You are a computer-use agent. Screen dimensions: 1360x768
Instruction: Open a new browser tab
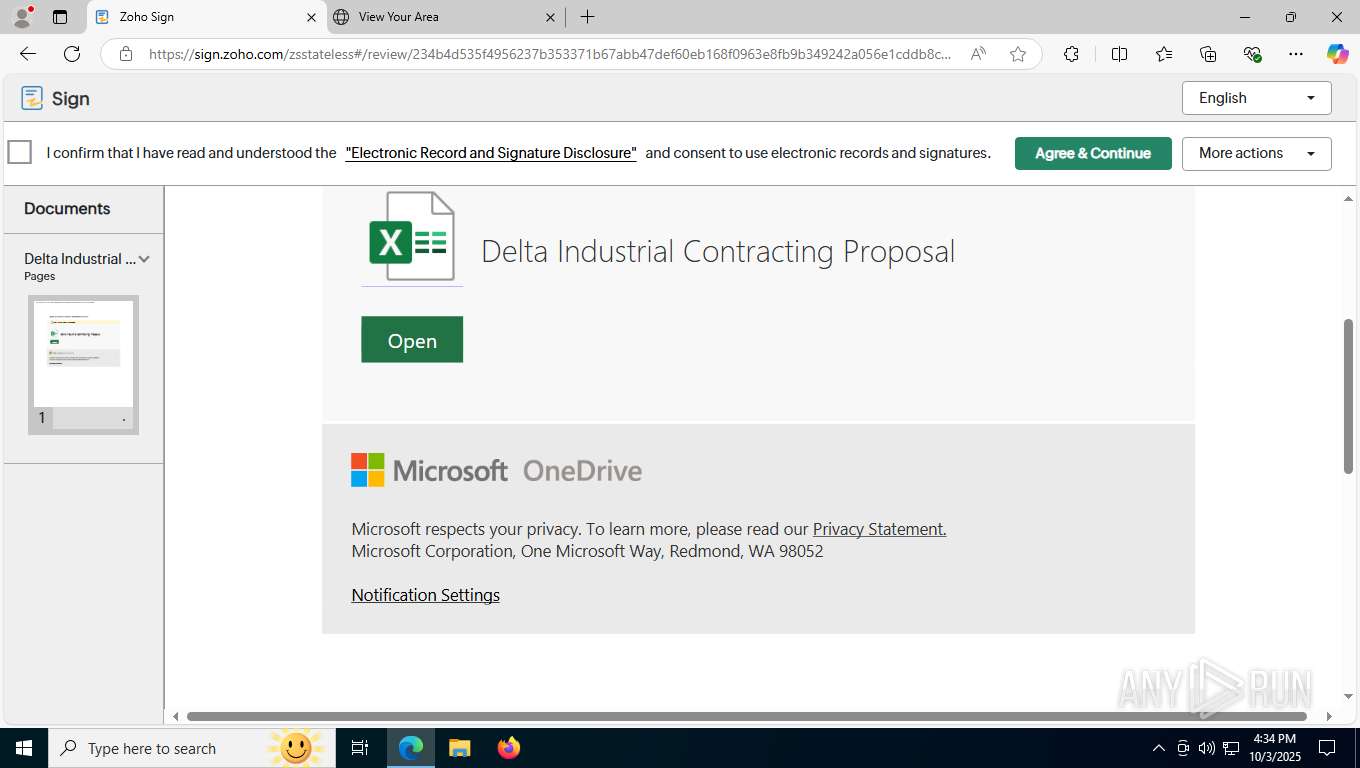[588, 17]
